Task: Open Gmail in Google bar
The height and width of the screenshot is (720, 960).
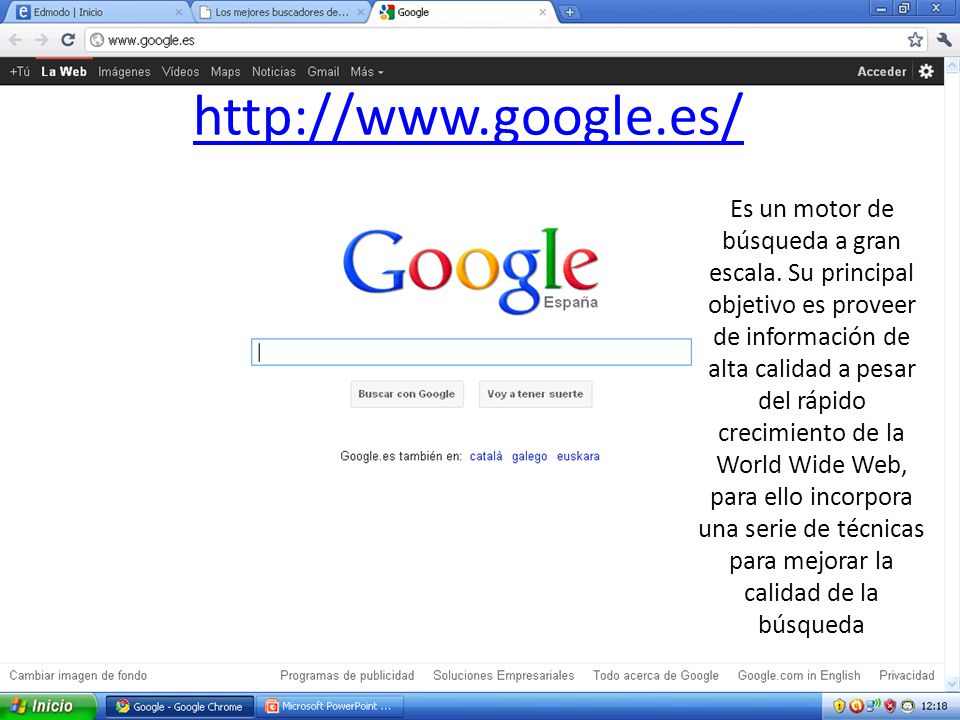Action: pos(323,72)
